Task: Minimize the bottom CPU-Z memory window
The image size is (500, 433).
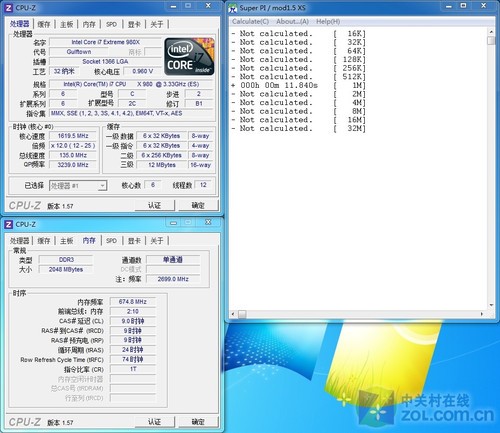Action: 173,222
